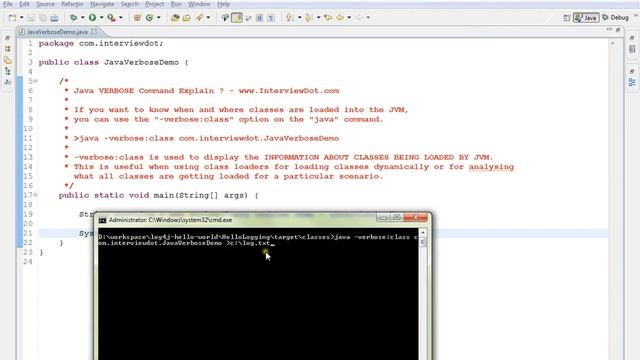Open the Back history dropdown arrow

point(349,18)
